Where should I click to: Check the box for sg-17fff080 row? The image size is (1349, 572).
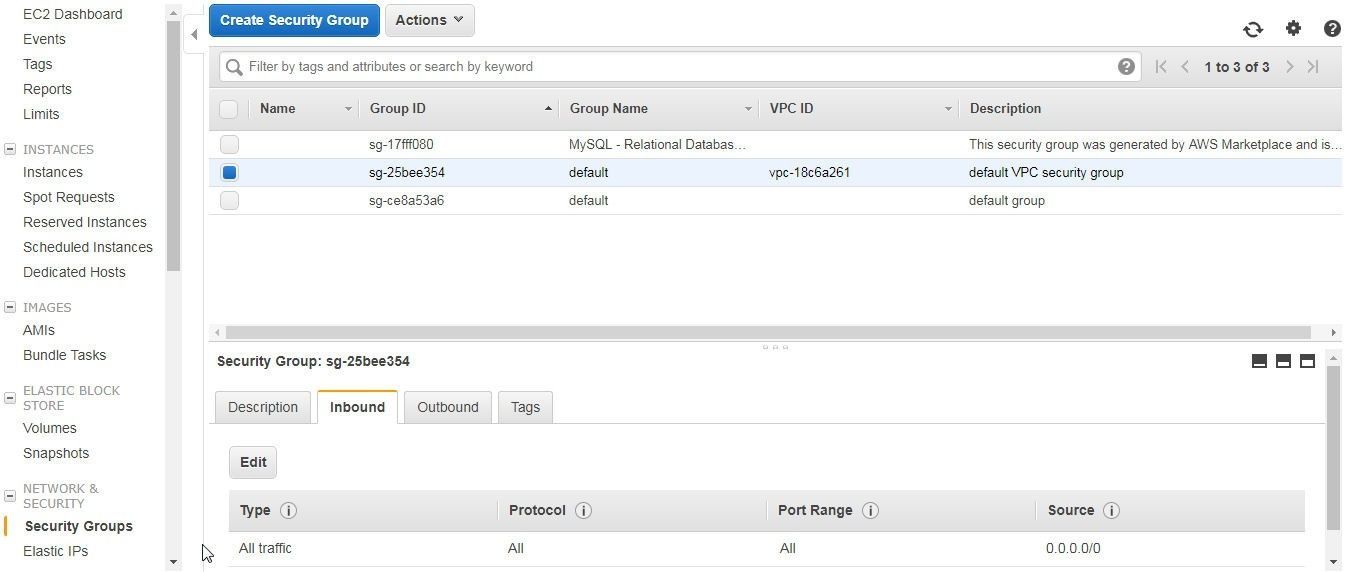tap(229, 144)
